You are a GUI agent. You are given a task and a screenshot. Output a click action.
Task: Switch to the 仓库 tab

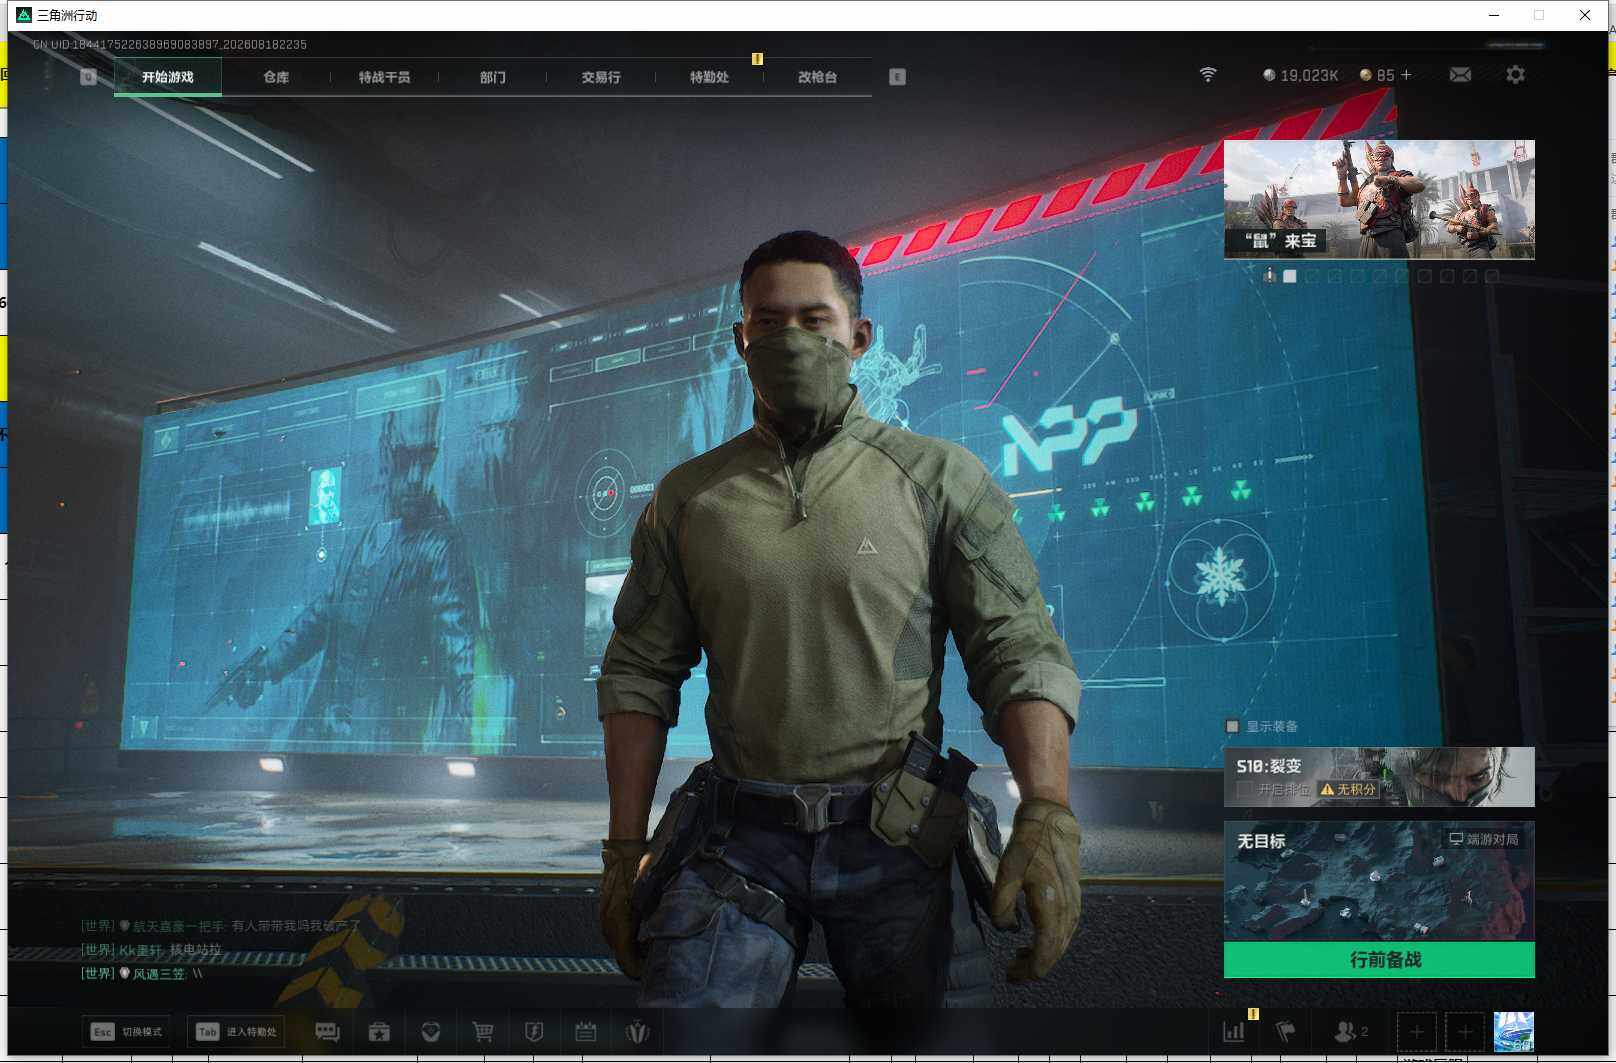(x=276, y=77)
